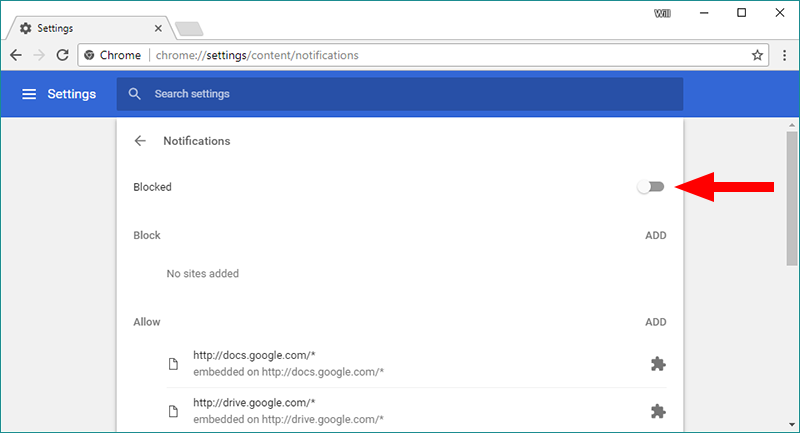Click the extension puzzle icon for drive.google.com
The image size is (800, 433).
pos(658,411)
